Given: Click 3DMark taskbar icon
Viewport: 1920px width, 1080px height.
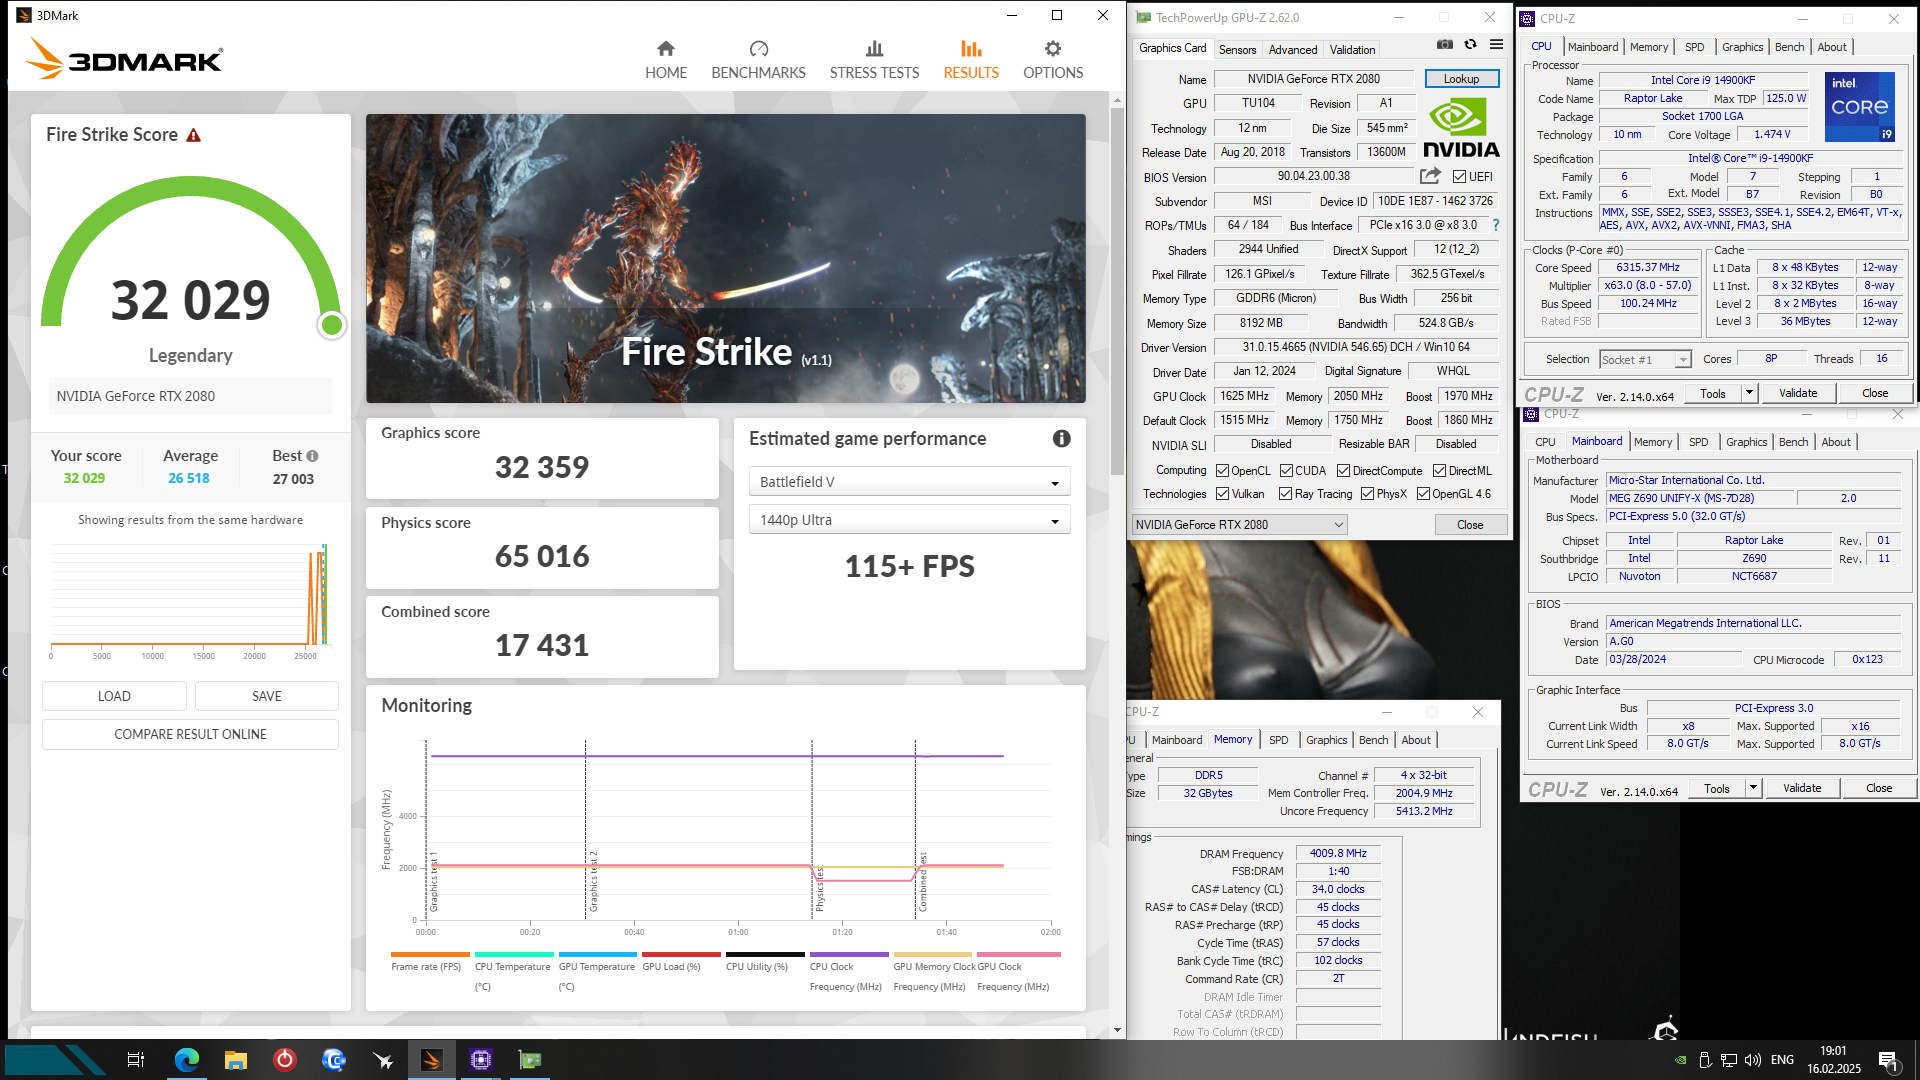Looking at the screenshot, I should (x=432, y=1060).
